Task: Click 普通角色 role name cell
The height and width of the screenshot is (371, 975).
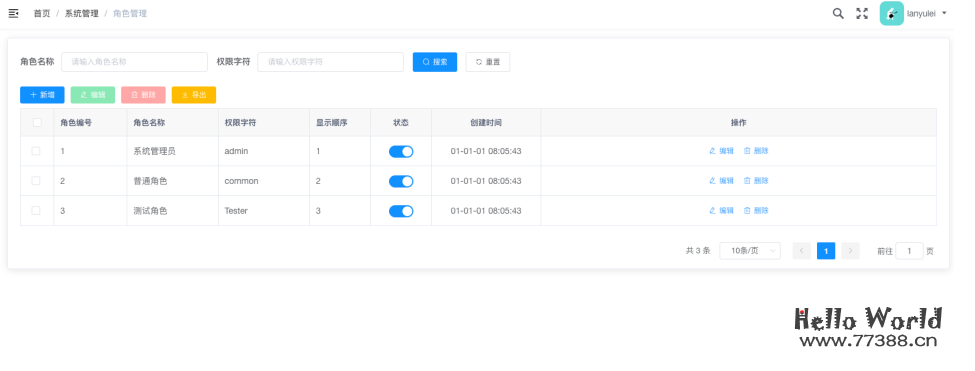Action: tap(150, 181)
